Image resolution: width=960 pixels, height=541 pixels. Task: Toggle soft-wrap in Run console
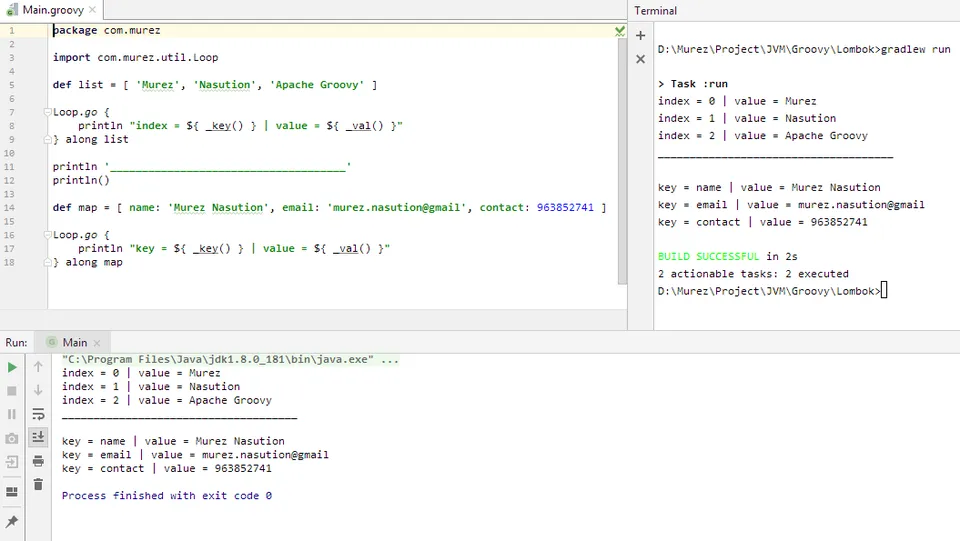click(x=38, y=414)
